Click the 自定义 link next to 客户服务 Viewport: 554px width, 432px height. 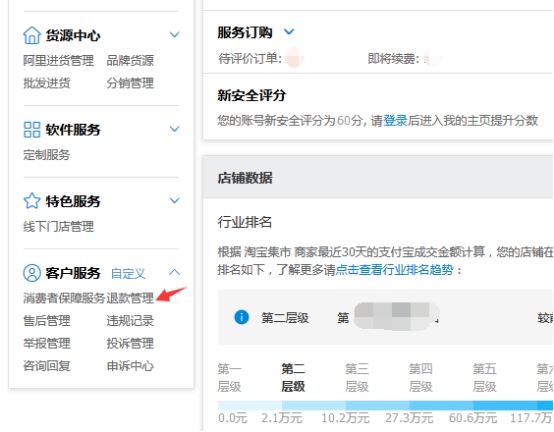point(128,273)
